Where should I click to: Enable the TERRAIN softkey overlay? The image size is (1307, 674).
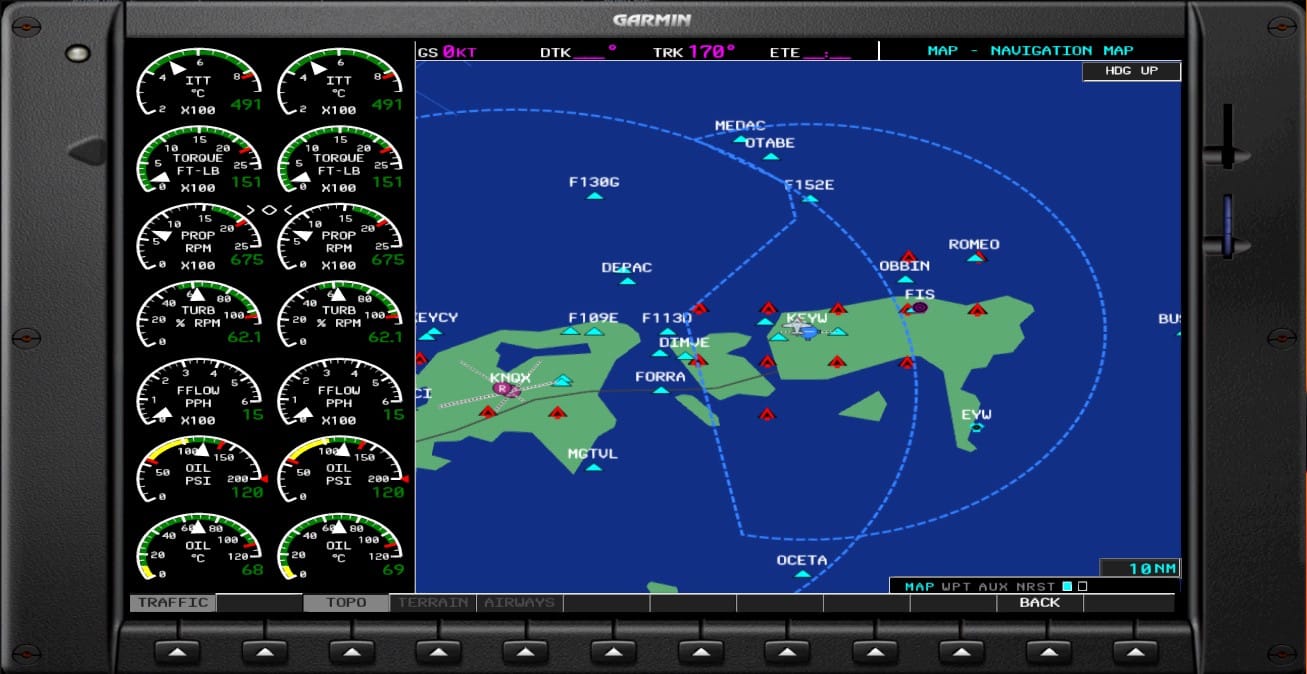point(433,603)
